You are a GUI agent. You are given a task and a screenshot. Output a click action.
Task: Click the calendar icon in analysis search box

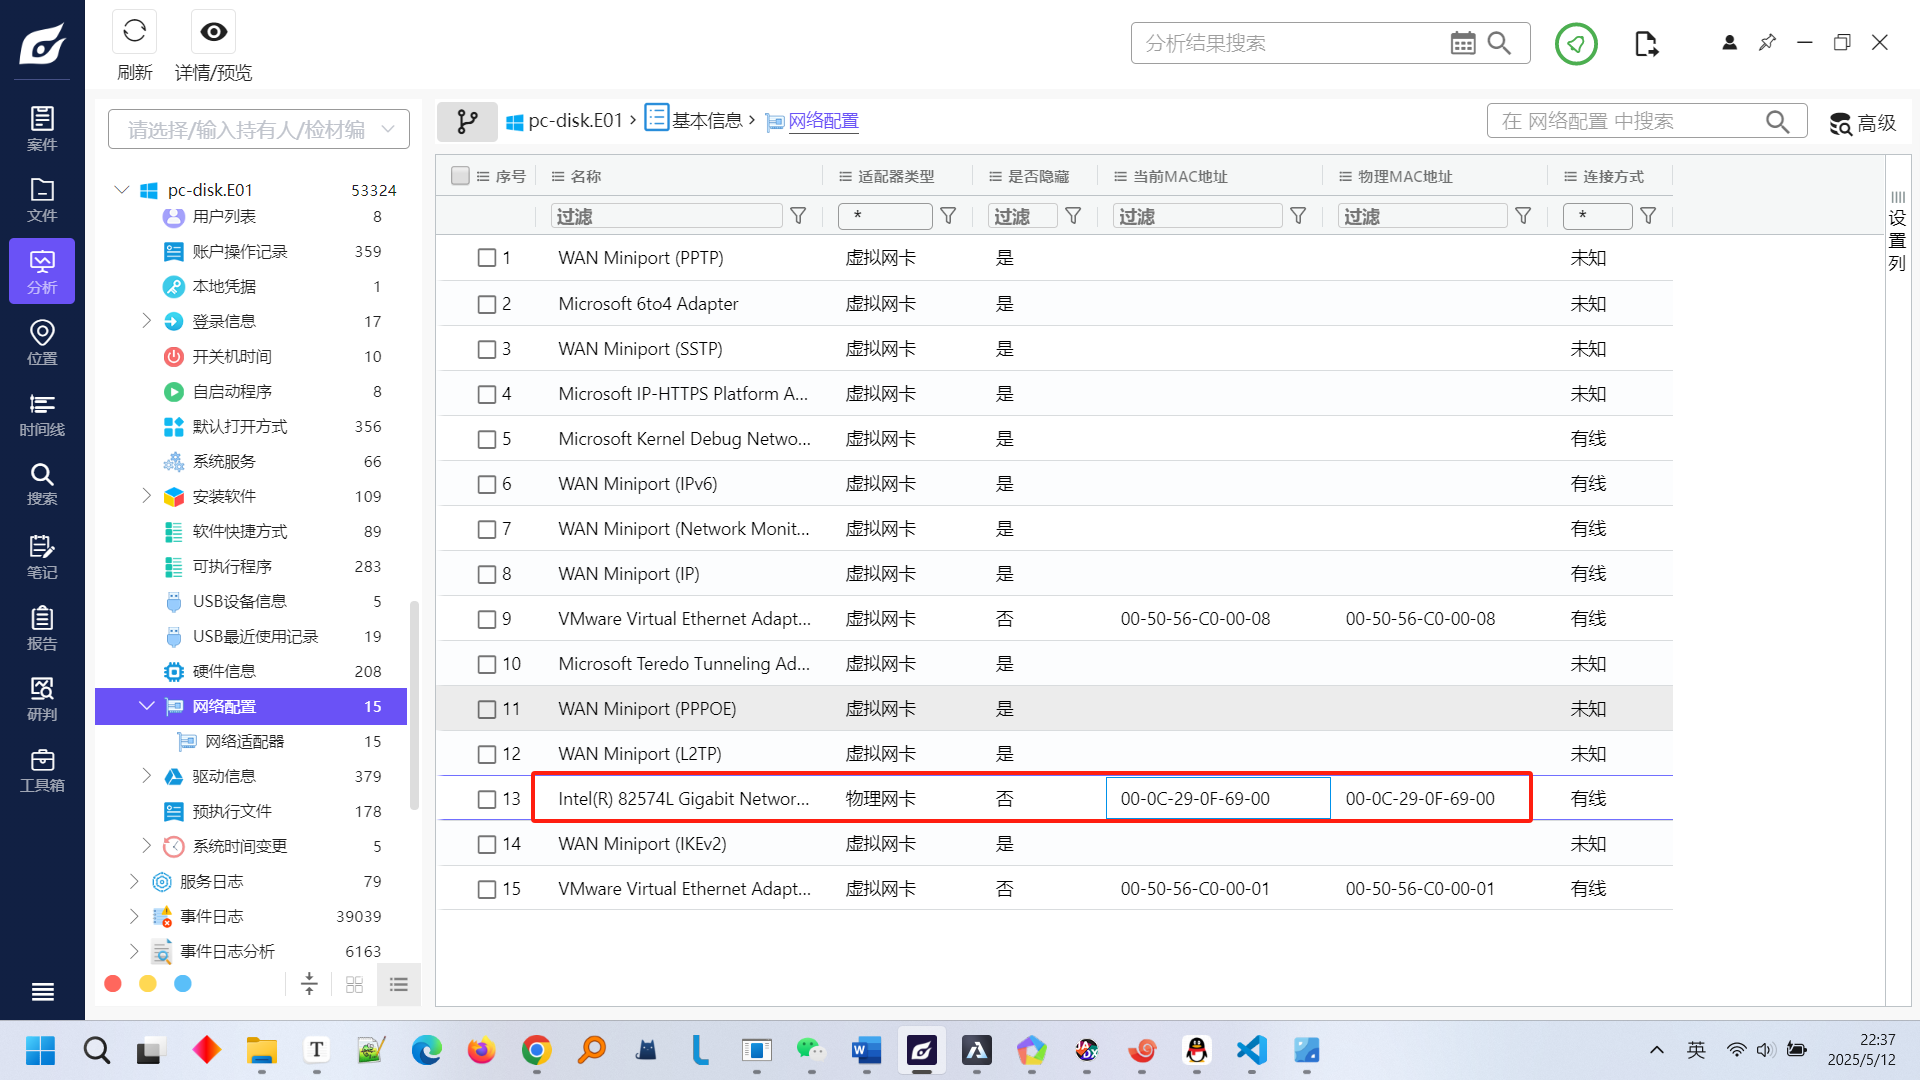pos(1462,43)
